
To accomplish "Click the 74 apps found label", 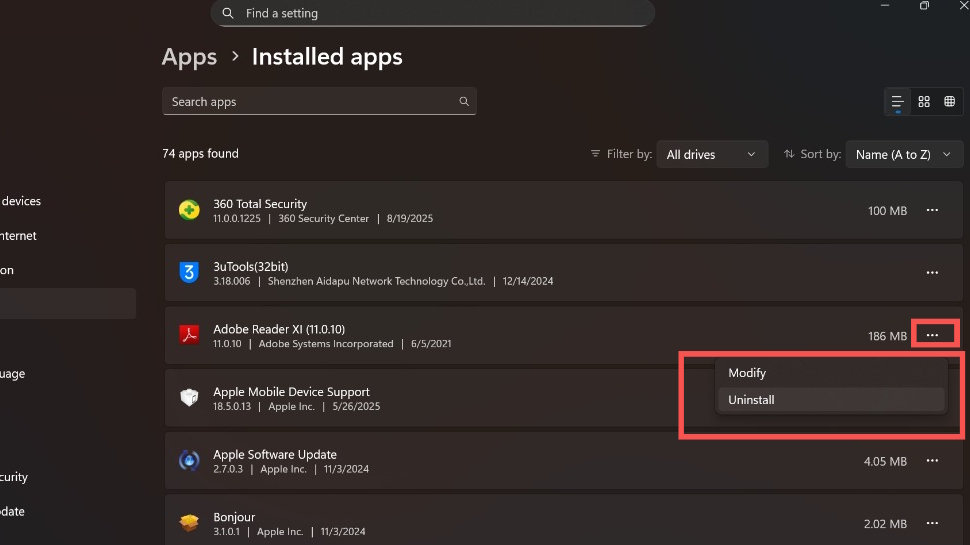I will (x=200, y=153).
